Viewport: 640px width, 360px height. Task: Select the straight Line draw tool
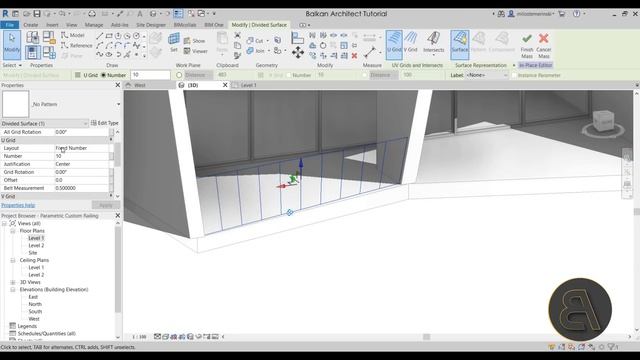[100, 36]
